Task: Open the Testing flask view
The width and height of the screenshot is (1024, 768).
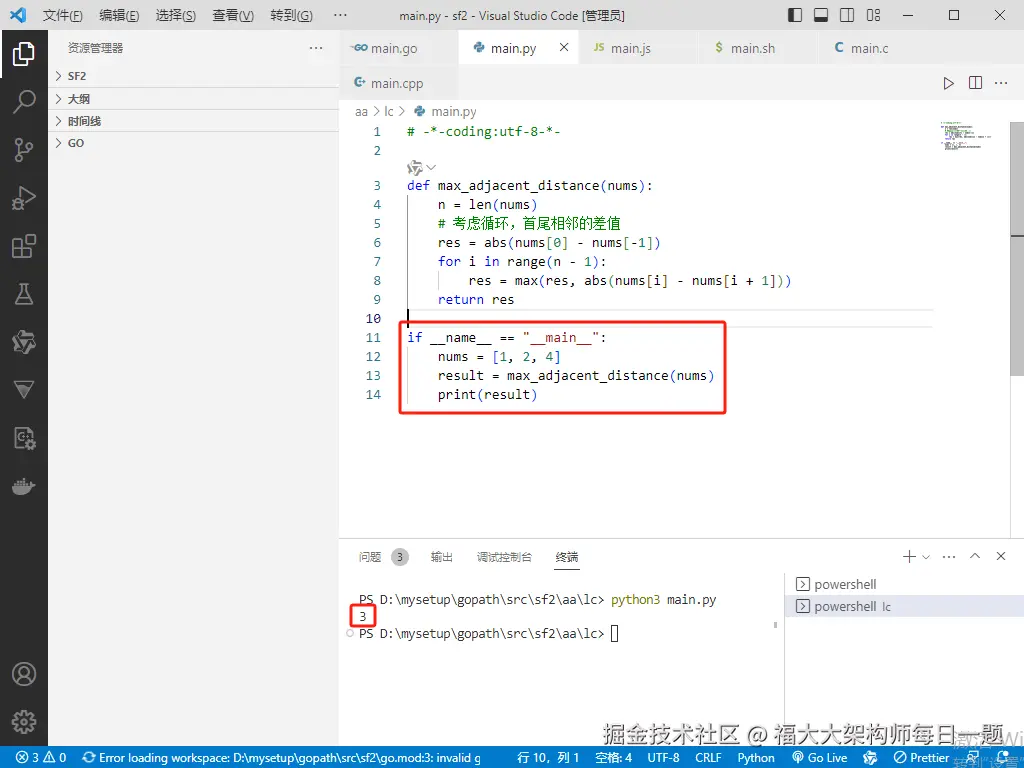Action: [x=24, y=294]
